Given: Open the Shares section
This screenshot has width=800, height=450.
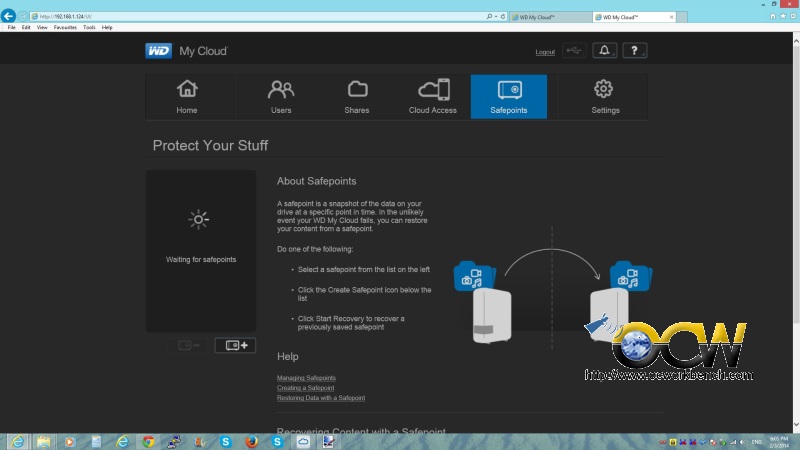Looking at the screenshot, I should click(x=357, y=96).
